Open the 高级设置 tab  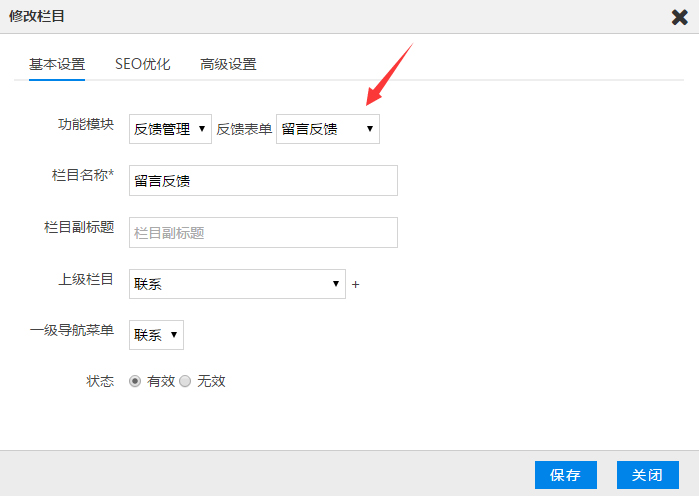[228, 64]
